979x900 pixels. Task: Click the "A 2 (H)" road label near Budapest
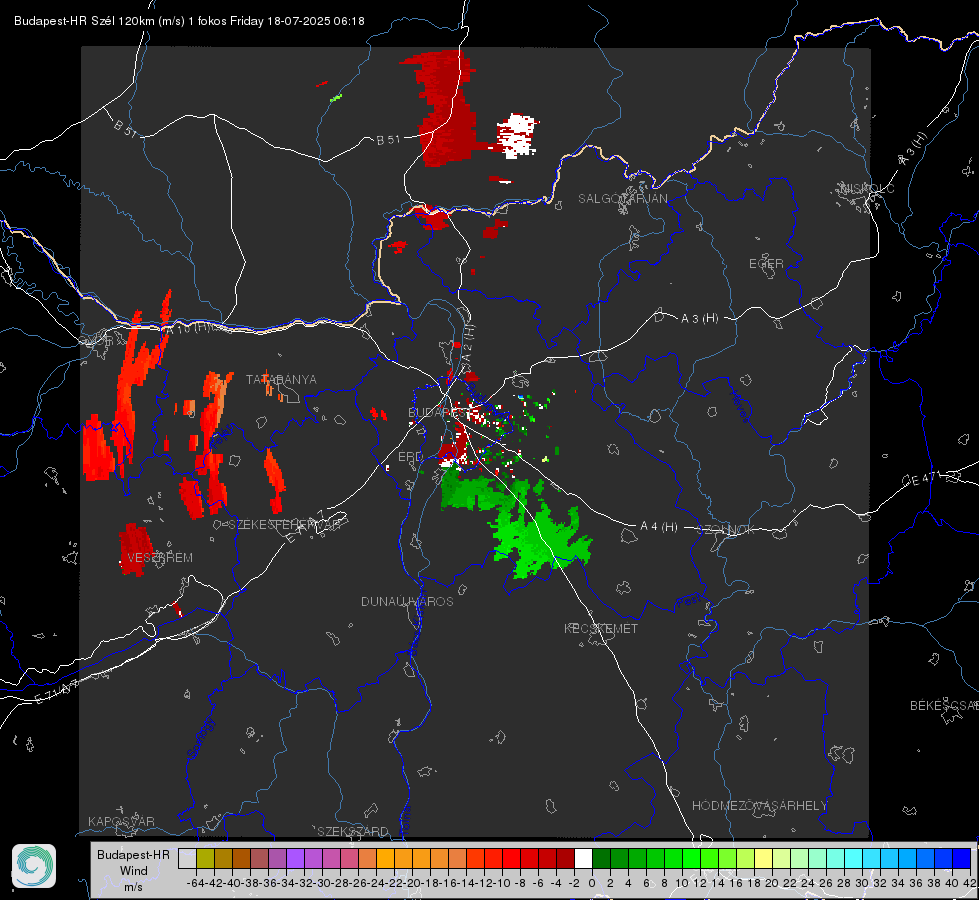point(466,342)
